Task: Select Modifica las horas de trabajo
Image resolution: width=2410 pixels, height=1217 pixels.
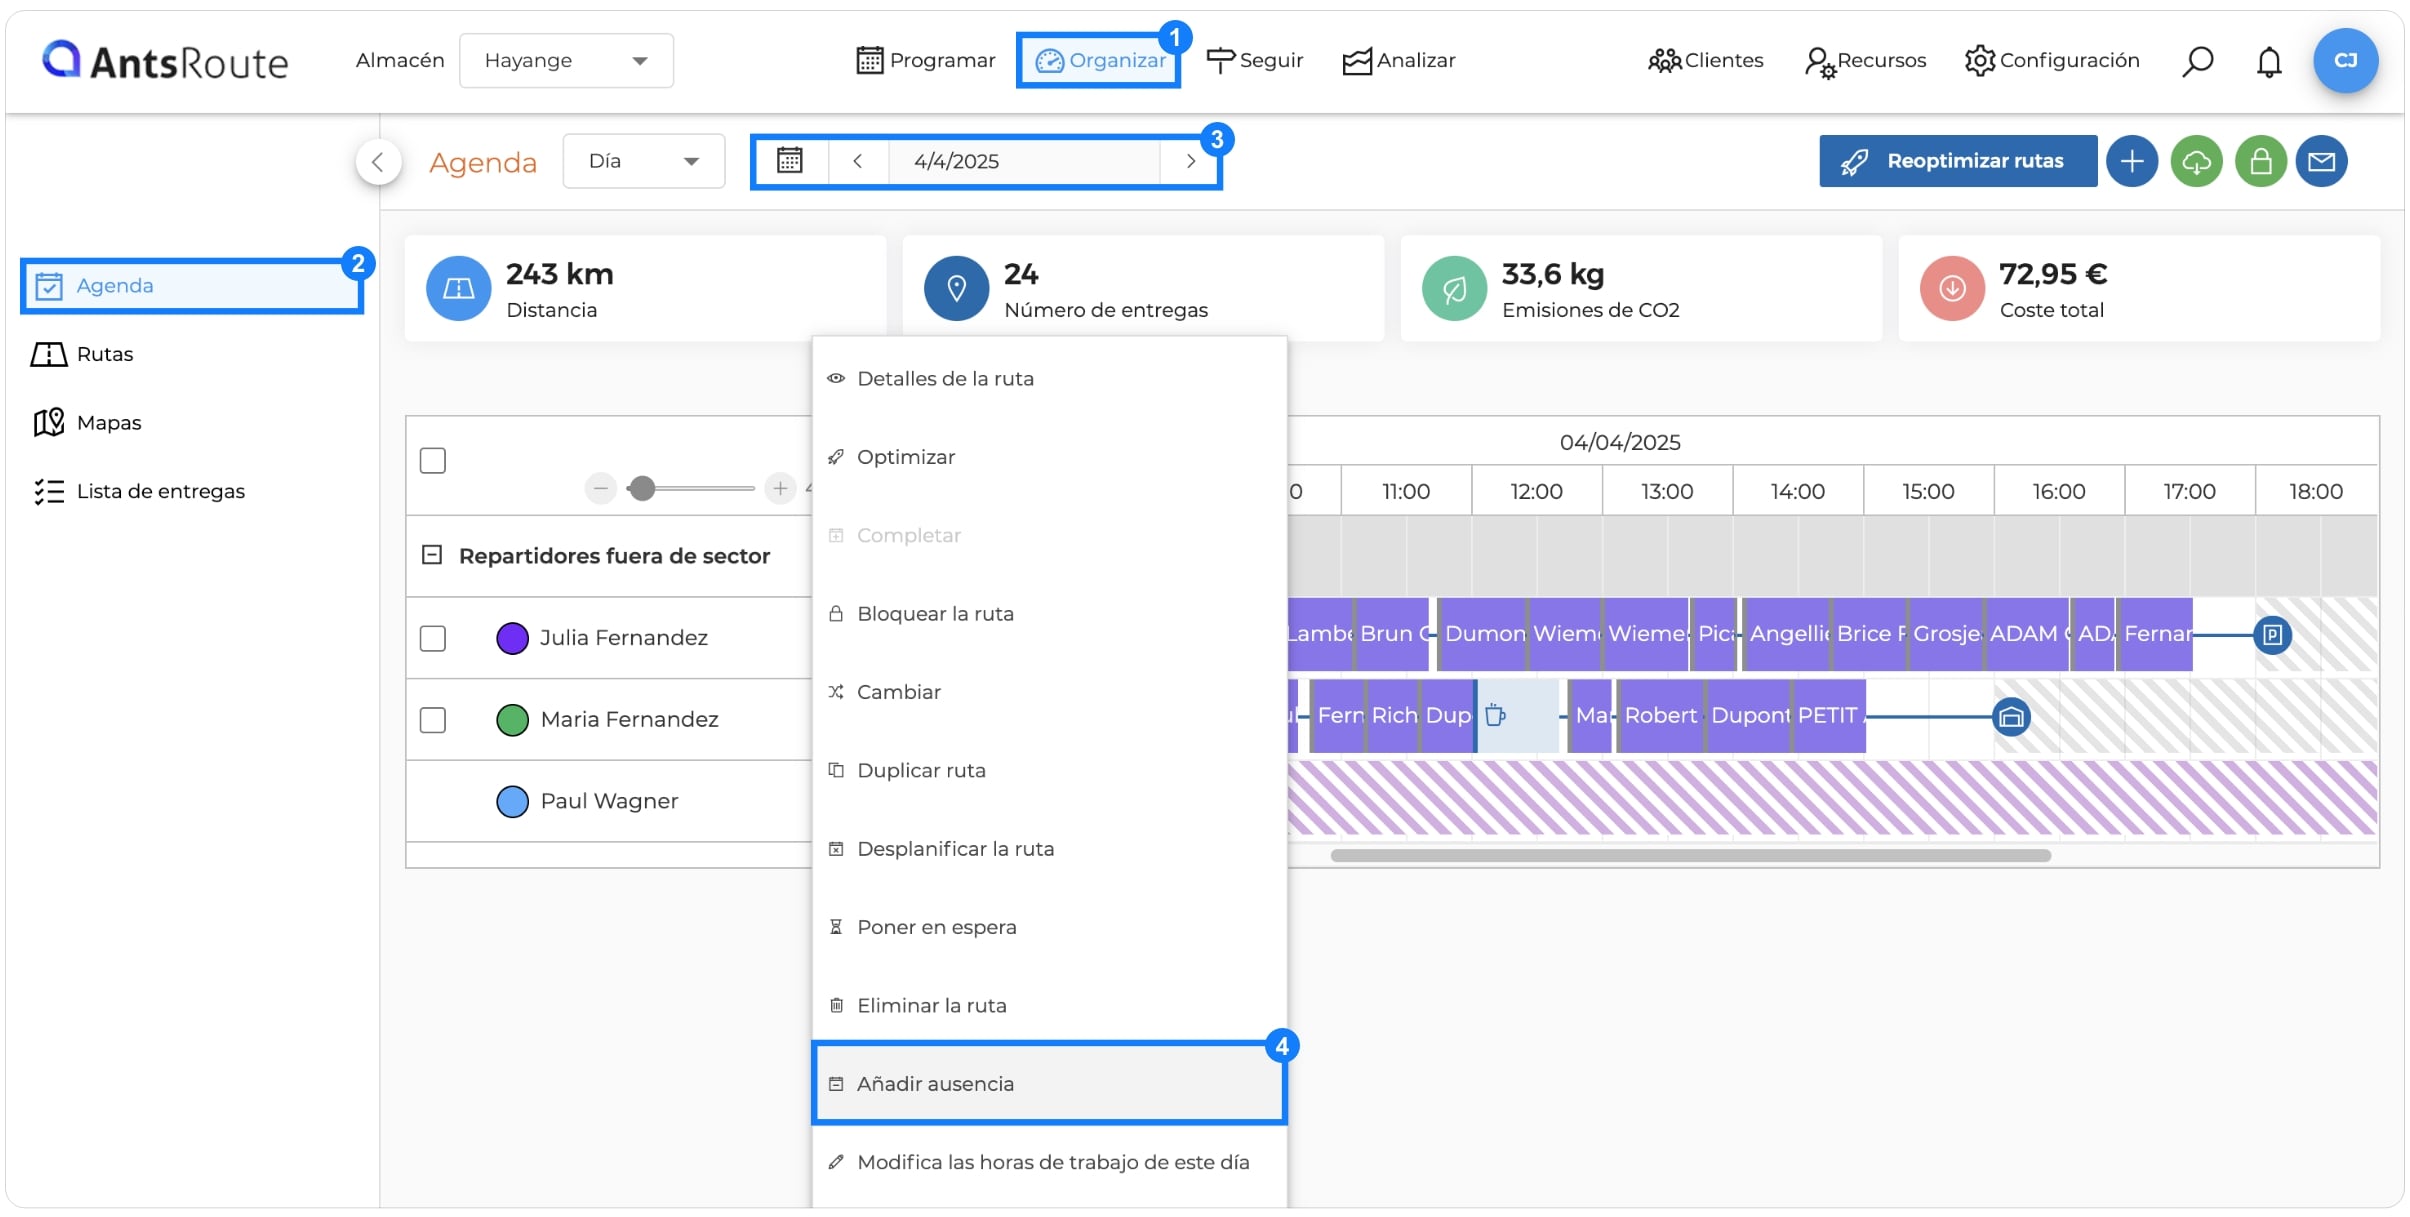Action: [x=1049, y=1162]
